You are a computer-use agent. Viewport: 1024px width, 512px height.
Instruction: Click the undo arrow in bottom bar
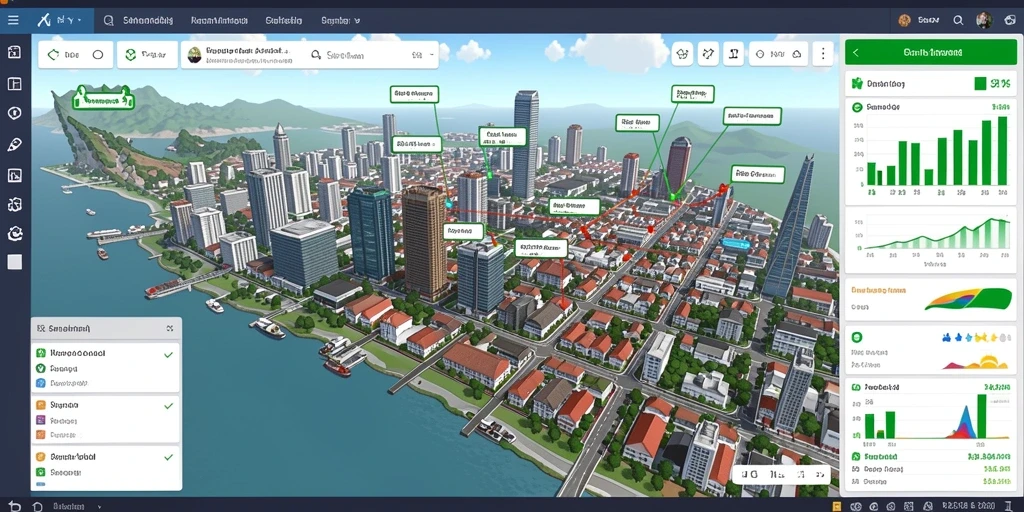pyautogui.click(x=14, y=506)
